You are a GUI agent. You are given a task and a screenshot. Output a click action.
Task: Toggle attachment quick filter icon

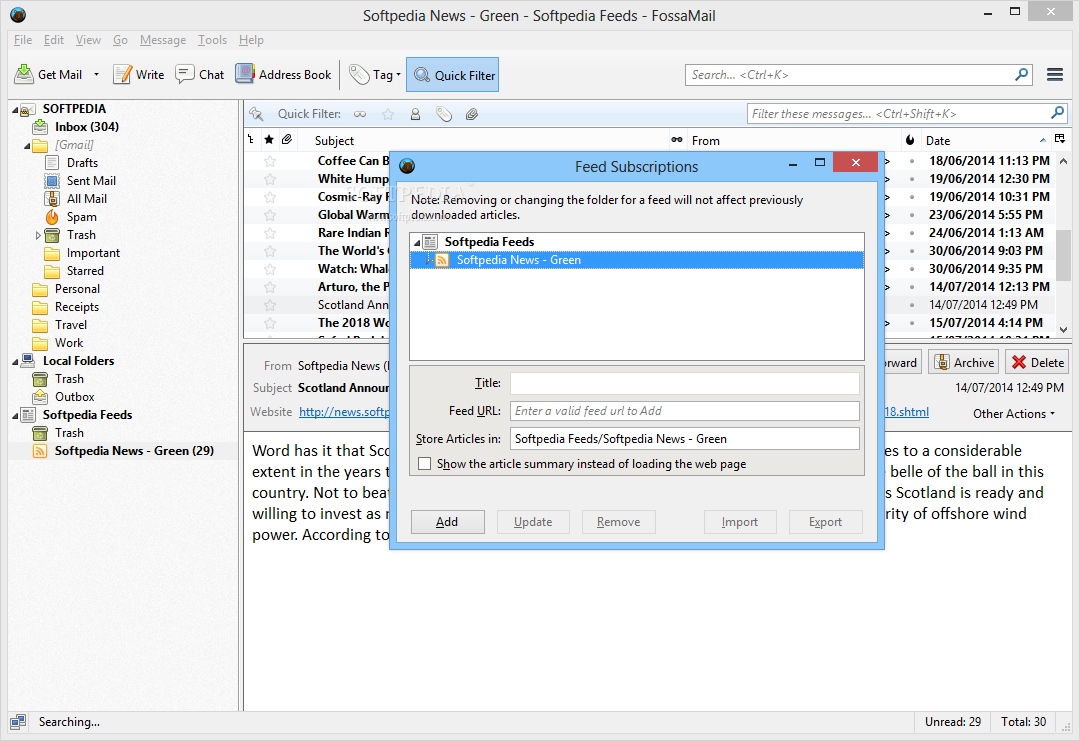(x=472, y=114)
